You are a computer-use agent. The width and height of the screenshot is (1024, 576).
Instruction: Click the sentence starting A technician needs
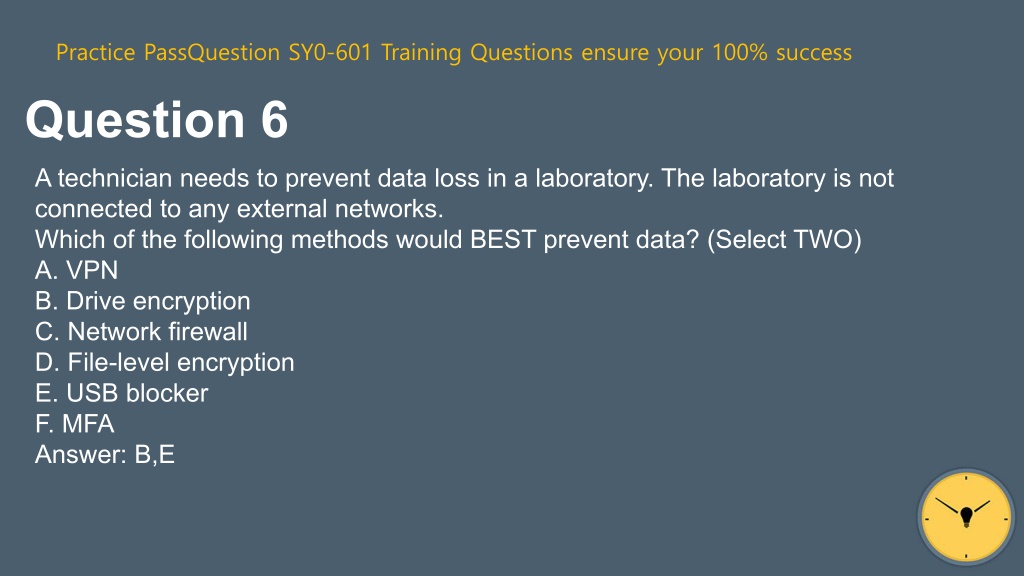click(x=344, y=178)
